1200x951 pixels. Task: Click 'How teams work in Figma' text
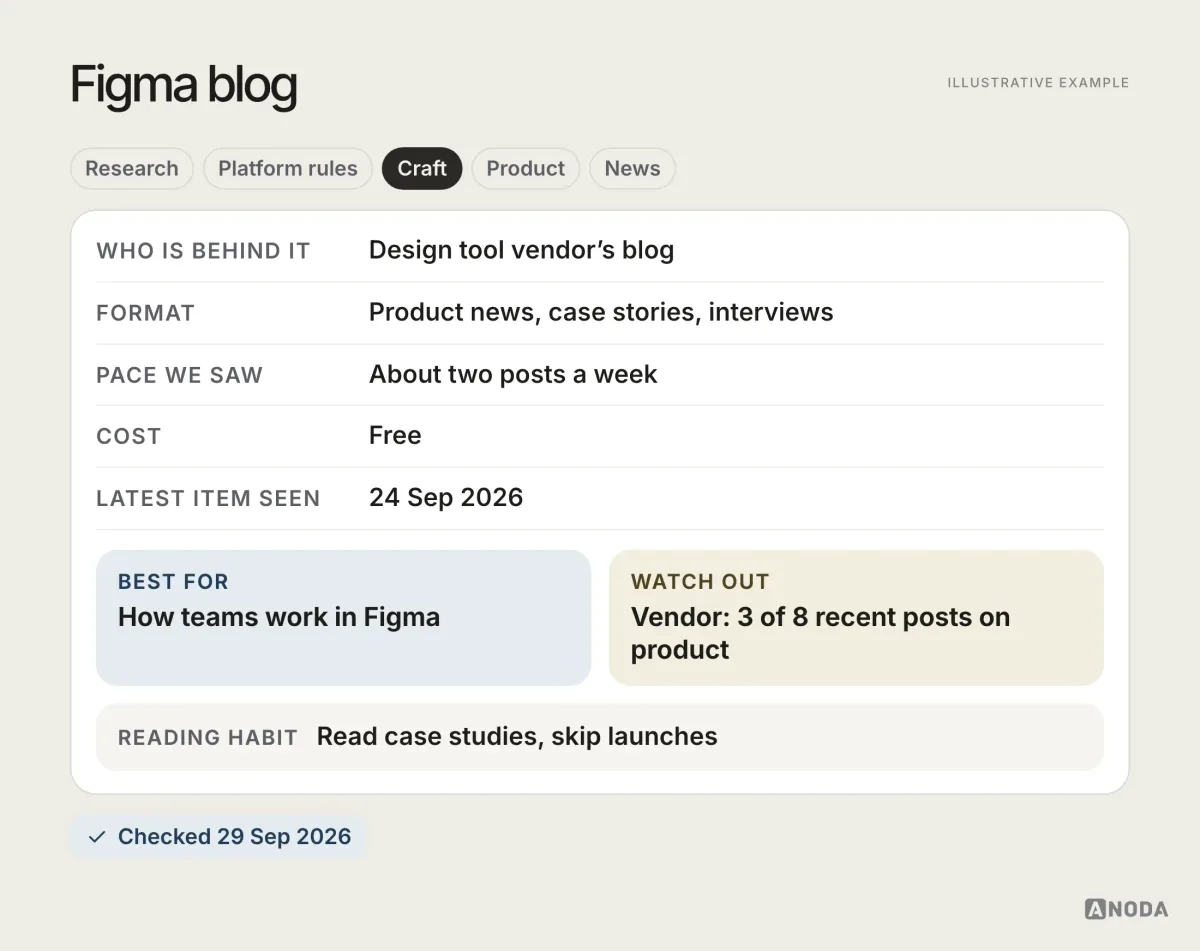click(x=279, y=617)
